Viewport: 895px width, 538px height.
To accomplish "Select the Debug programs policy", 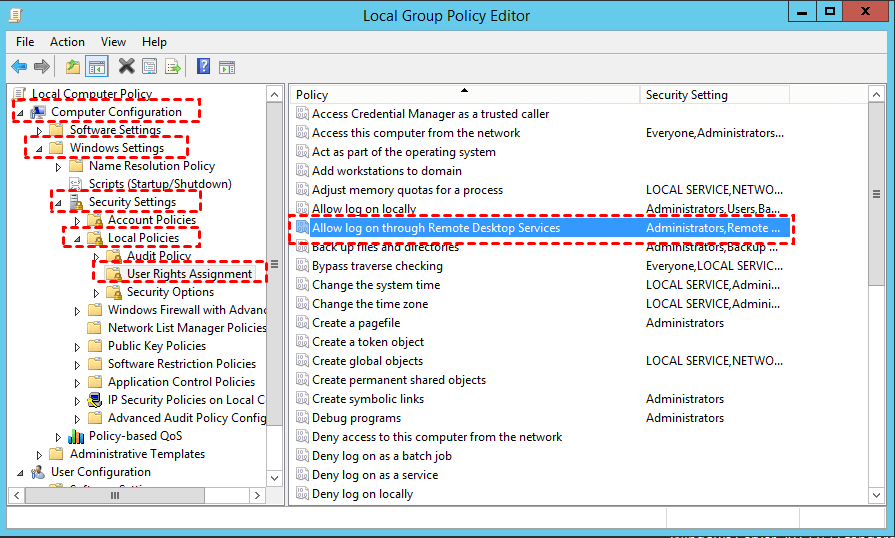I will 356,418.
